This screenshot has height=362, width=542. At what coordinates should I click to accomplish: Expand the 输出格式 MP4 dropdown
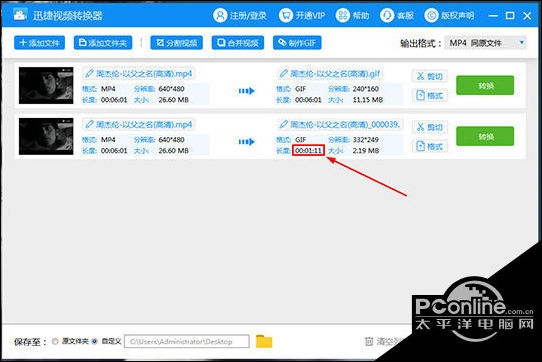[x=485, y=43]
